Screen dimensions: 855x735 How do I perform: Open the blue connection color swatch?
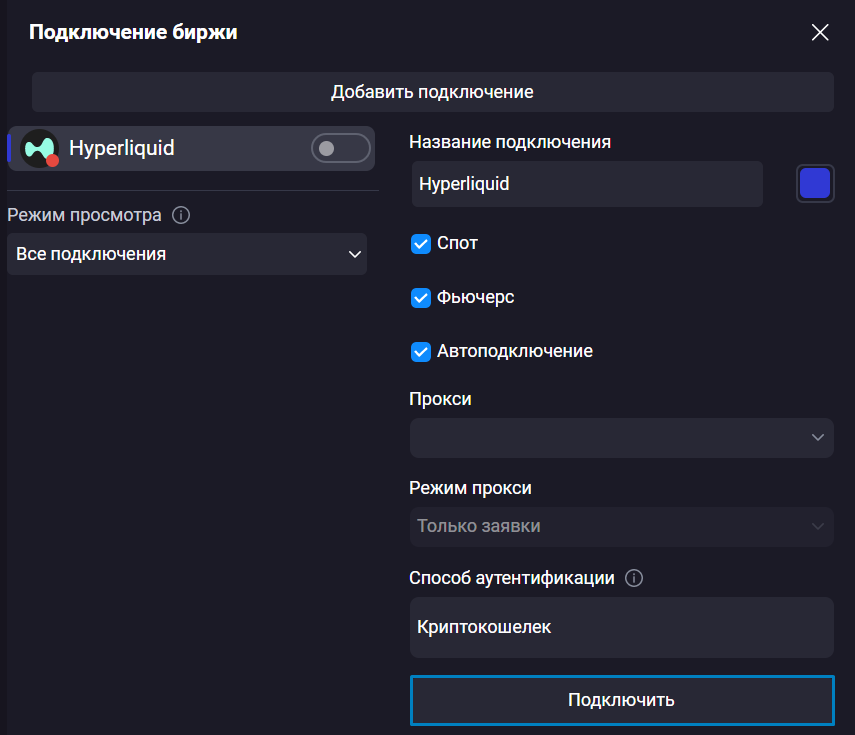[815, 183]
